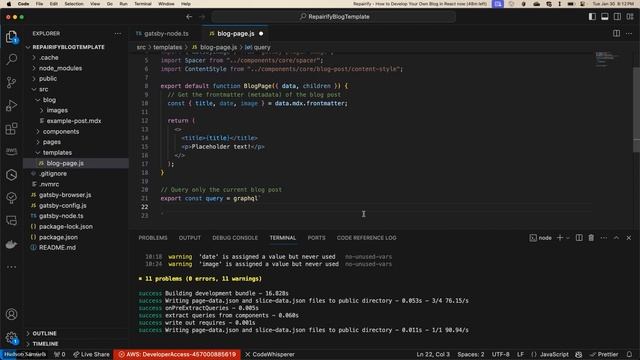Screen dimensions: 640x360
Task: Open editor More Actions ellipsis
Action: pos(629,33)
